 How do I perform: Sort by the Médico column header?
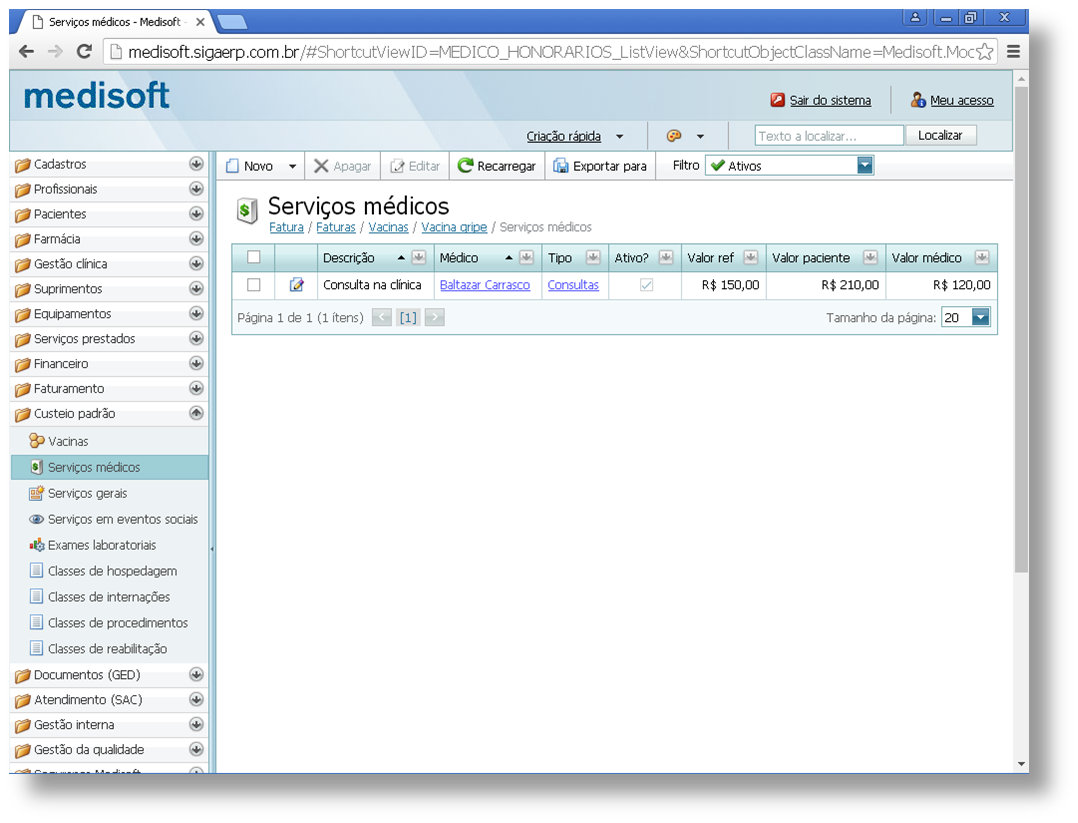point(459,258)
